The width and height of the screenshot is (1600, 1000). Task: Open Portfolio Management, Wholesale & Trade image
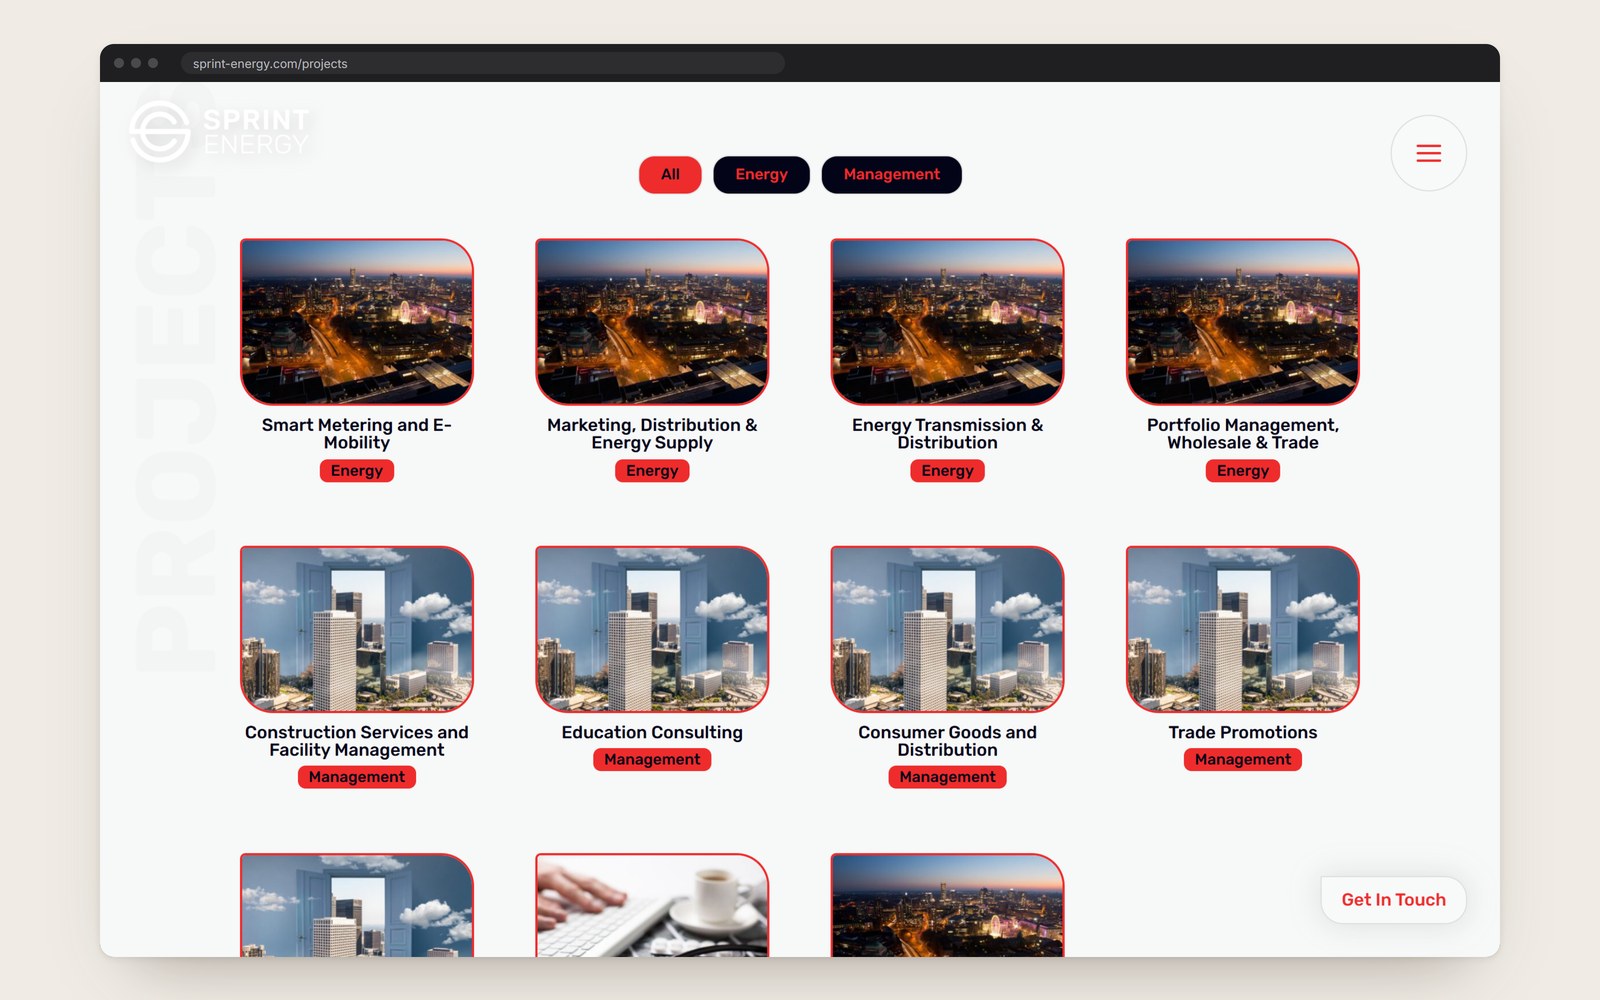[1243, 322]
